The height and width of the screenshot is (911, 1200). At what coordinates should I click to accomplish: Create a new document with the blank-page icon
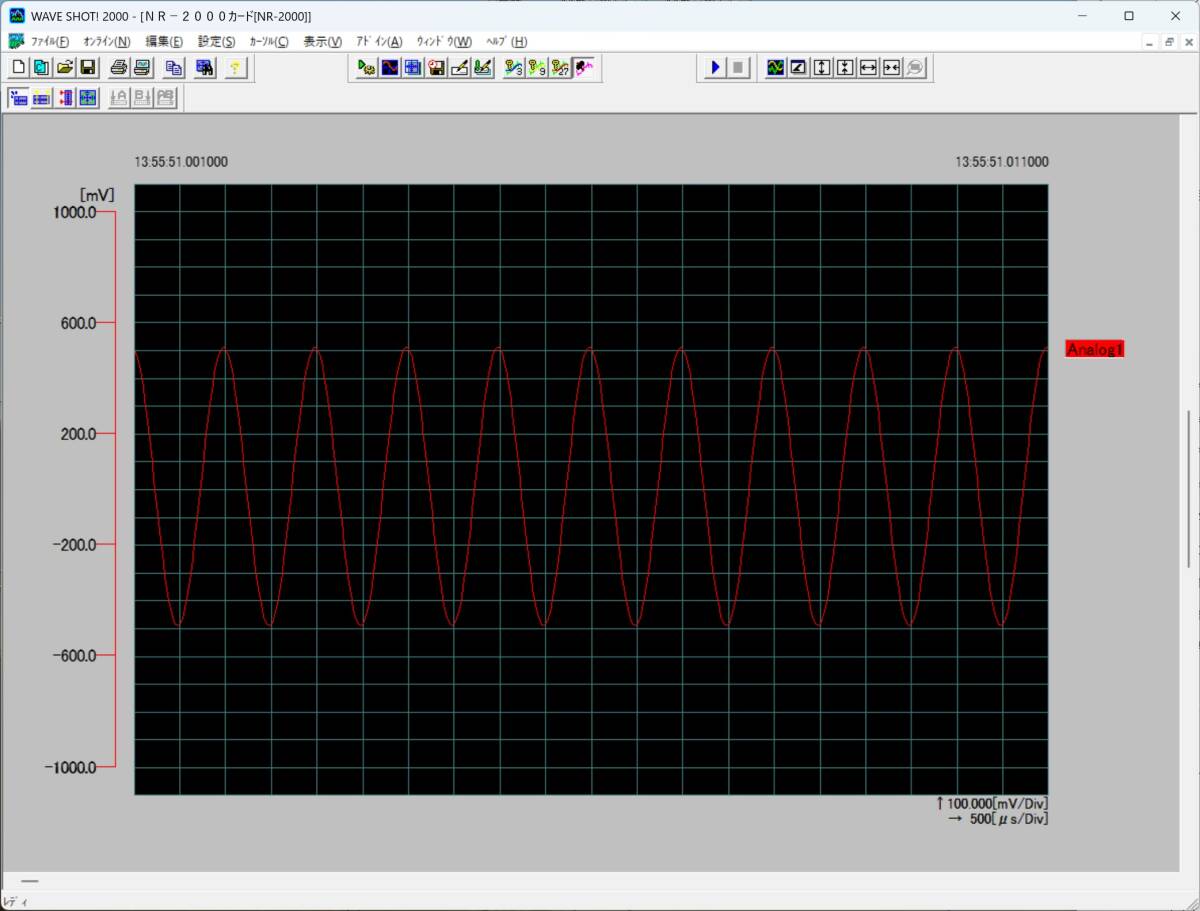click(19, 68)
